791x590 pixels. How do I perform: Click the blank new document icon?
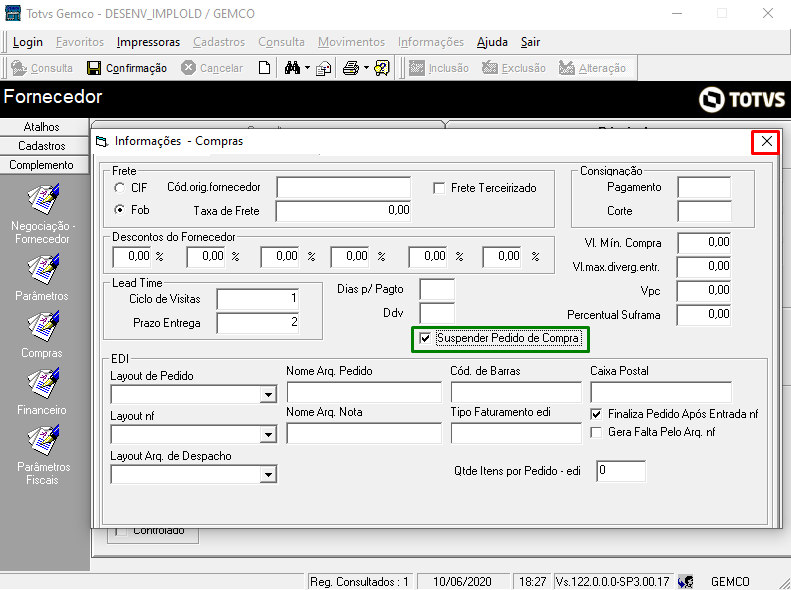[264, 68]
